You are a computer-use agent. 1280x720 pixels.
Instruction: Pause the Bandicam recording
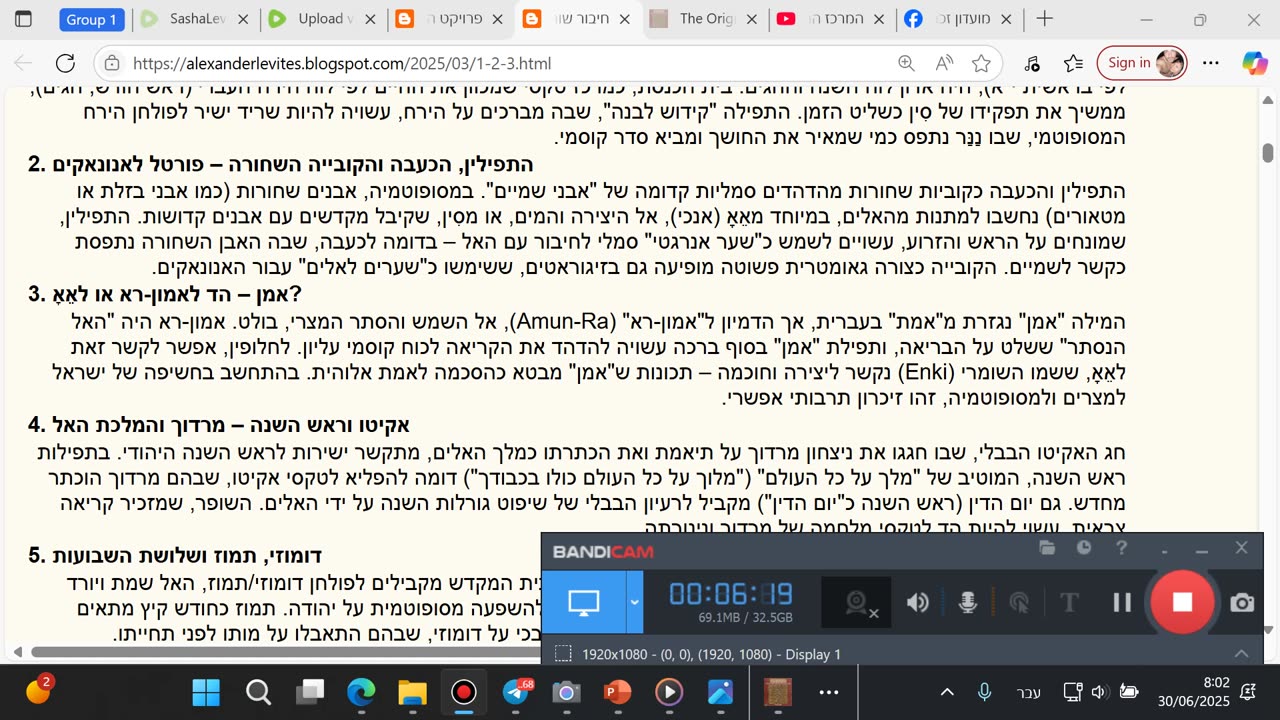pos(1122,602)
